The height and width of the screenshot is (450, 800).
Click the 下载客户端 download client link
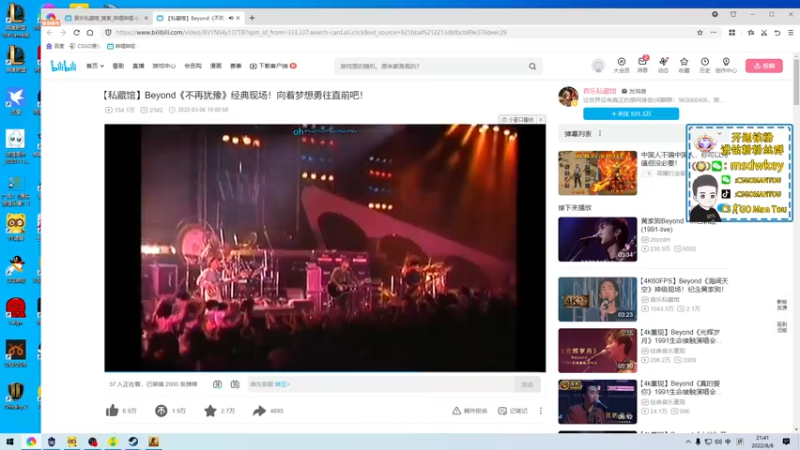point(273,66)
